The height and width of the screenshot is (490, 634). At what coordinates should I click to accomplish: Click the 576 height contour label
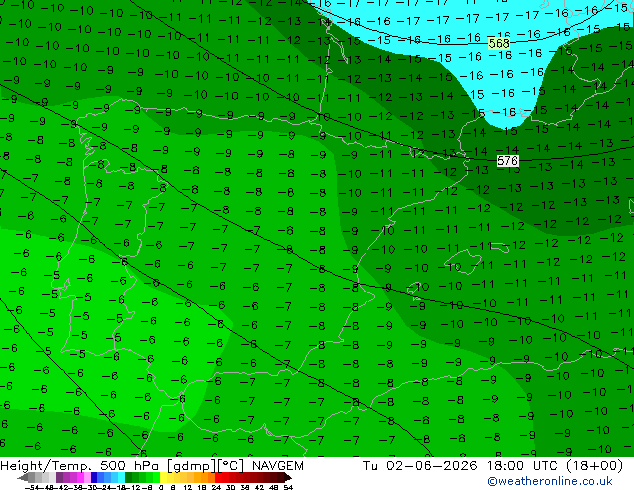pos(507,161)
